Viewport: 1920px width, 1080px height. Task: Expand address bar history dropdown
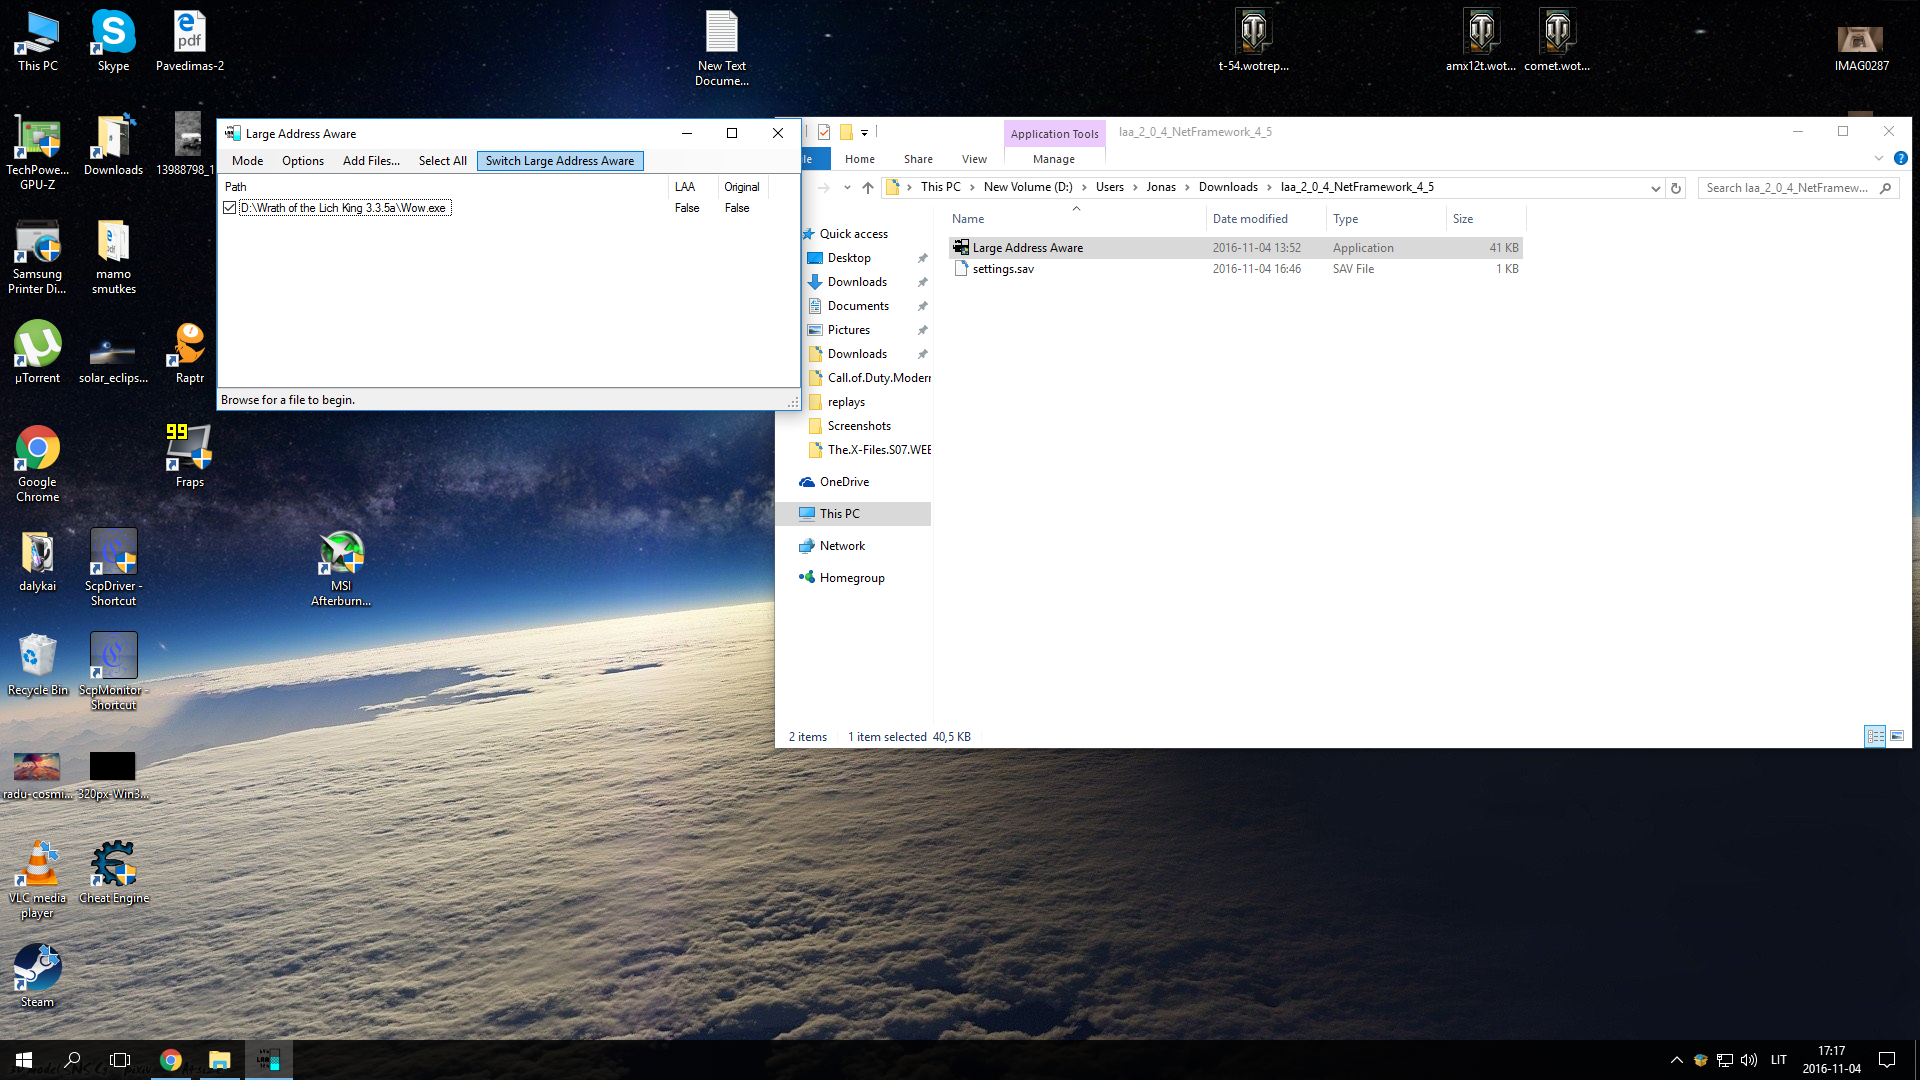click(1656, 188)
